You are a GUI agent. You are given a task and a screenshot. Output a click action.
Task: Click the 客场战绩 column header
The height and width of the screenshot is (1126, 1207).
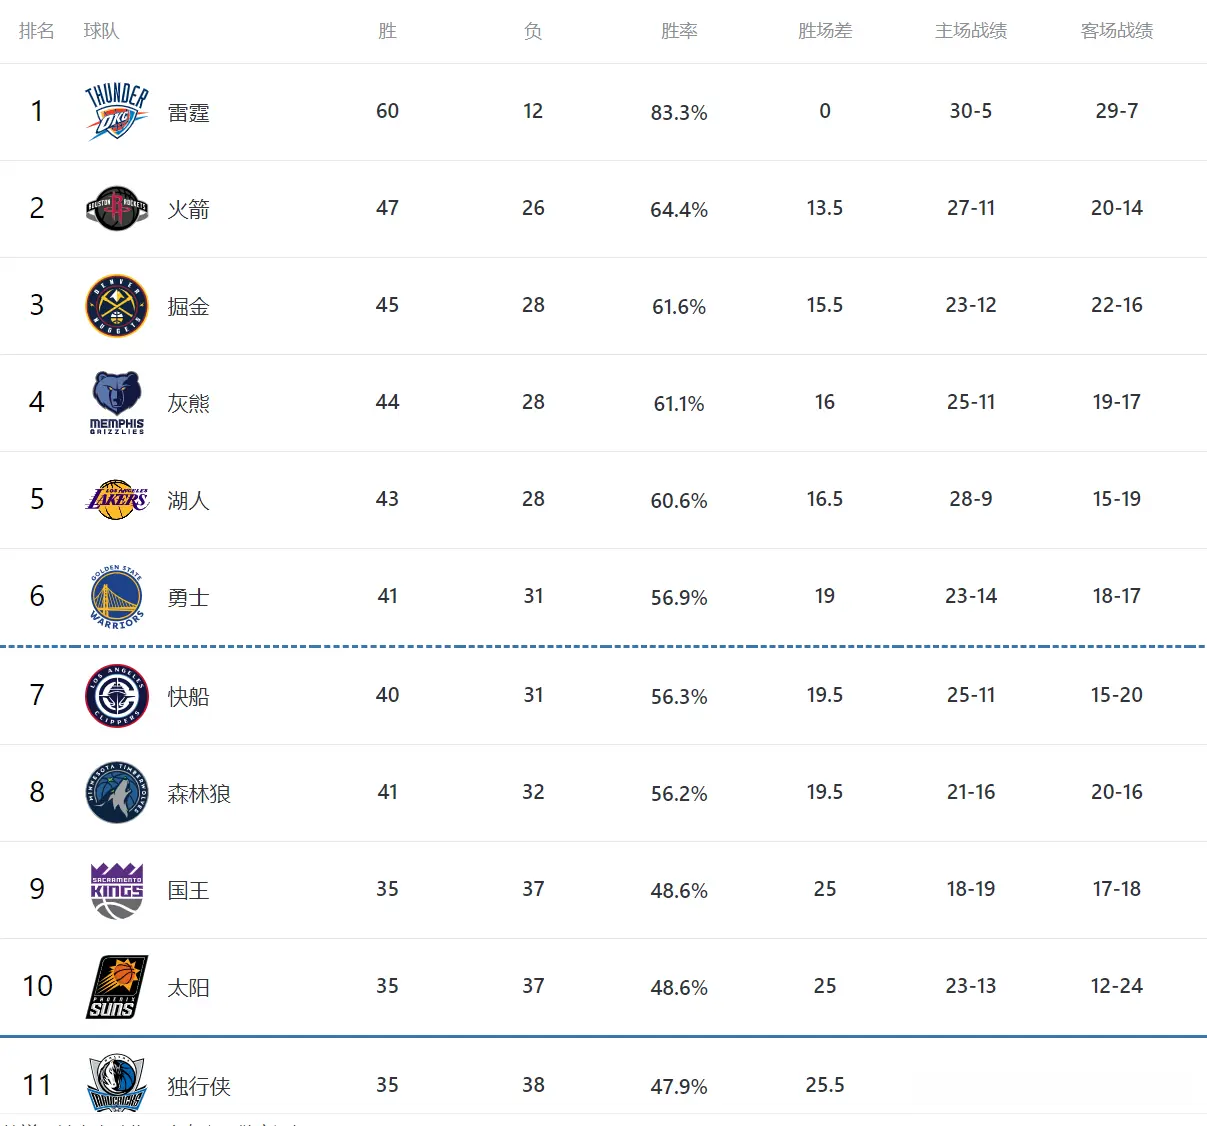[x=1117, y=31]
